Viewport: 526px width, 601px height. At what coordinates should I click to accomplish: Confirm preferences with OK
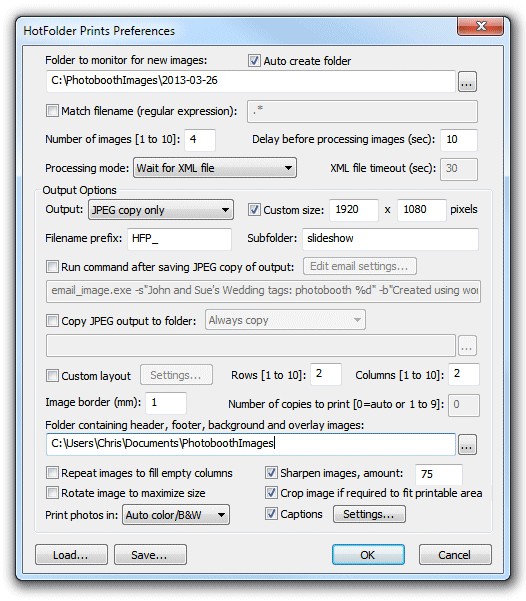pos(368,555)
